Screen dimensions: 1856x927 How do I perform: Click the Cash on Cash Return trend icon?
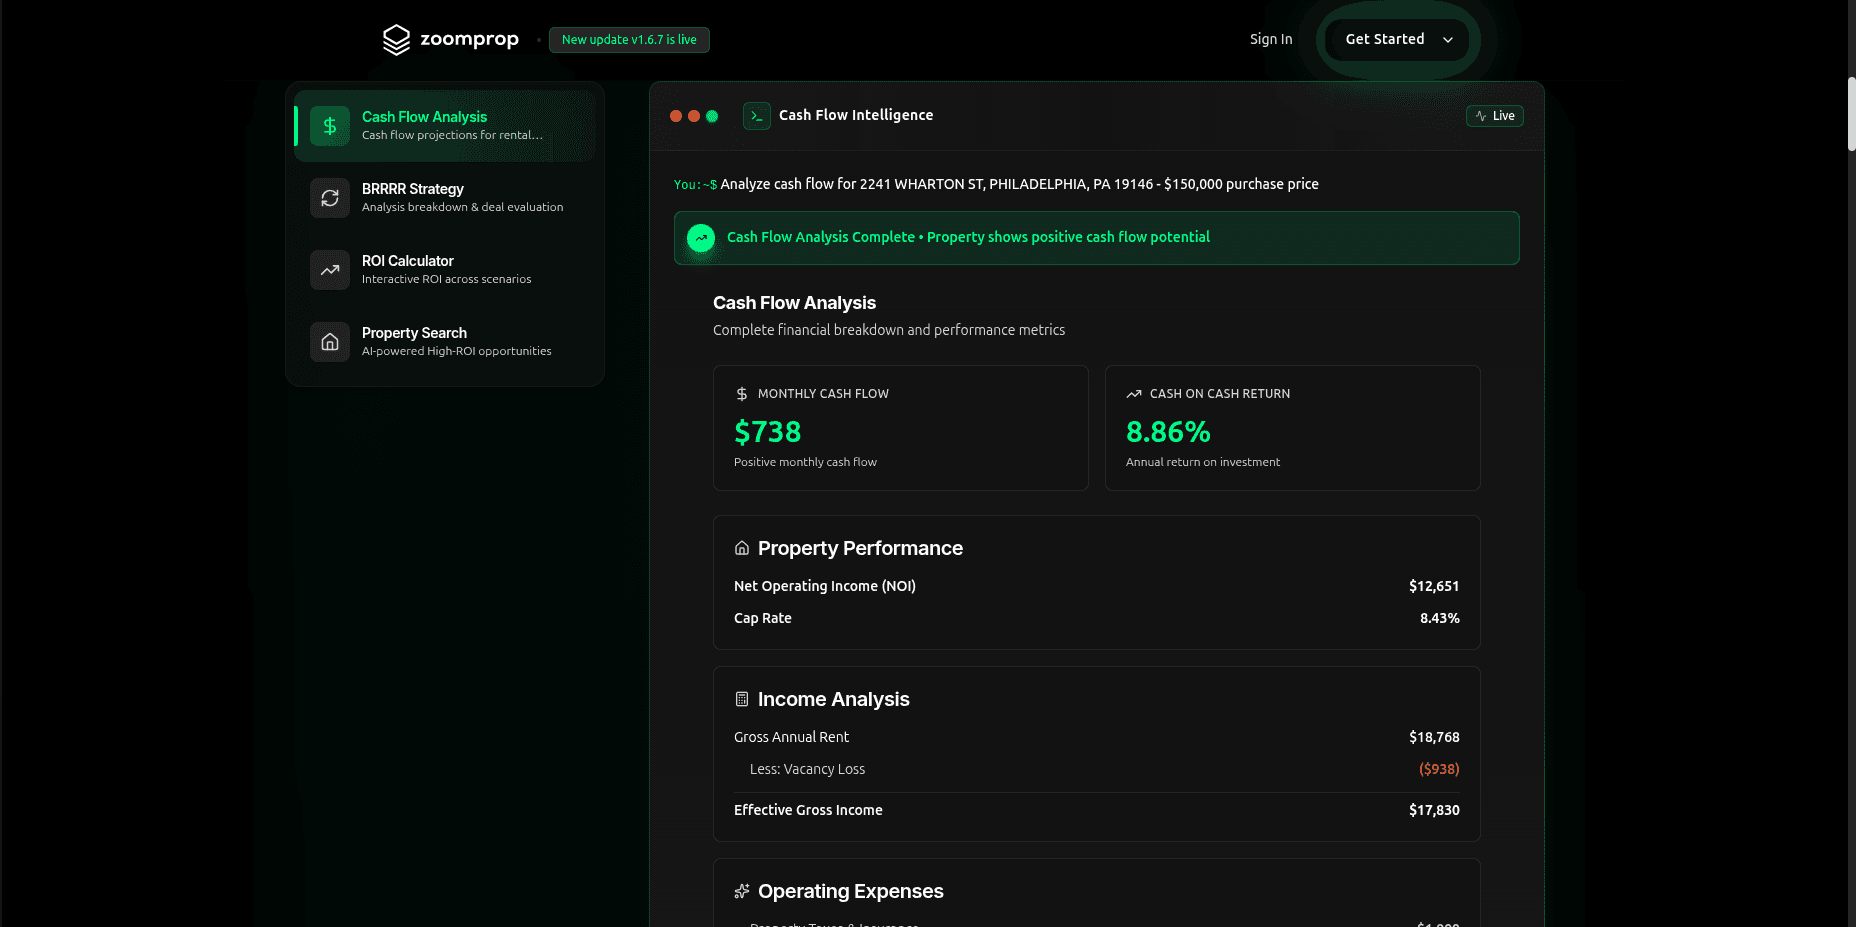coord(1134,394)
